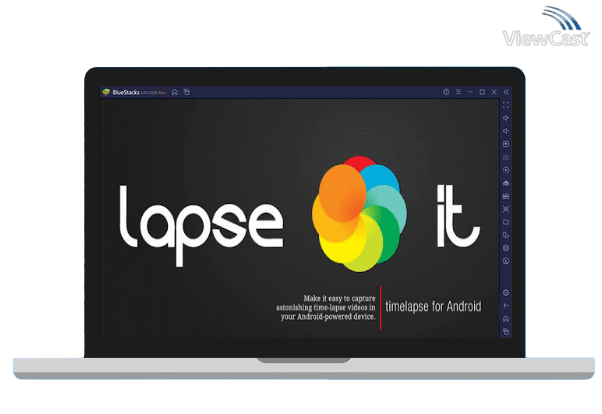The image size is (602, 414).
Task: Toggle BlueStacks fullscreen mode
Action: (x=506, y=105)
